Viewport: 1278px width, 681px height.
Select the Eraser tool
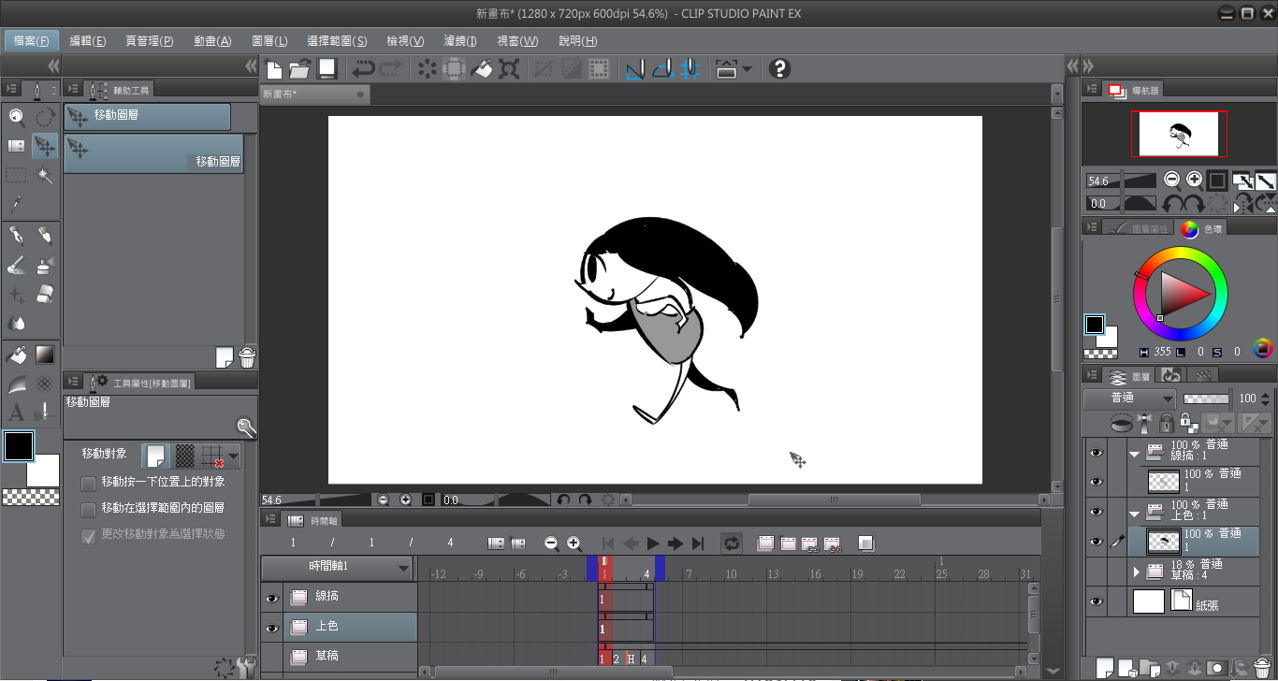[45, 294]
